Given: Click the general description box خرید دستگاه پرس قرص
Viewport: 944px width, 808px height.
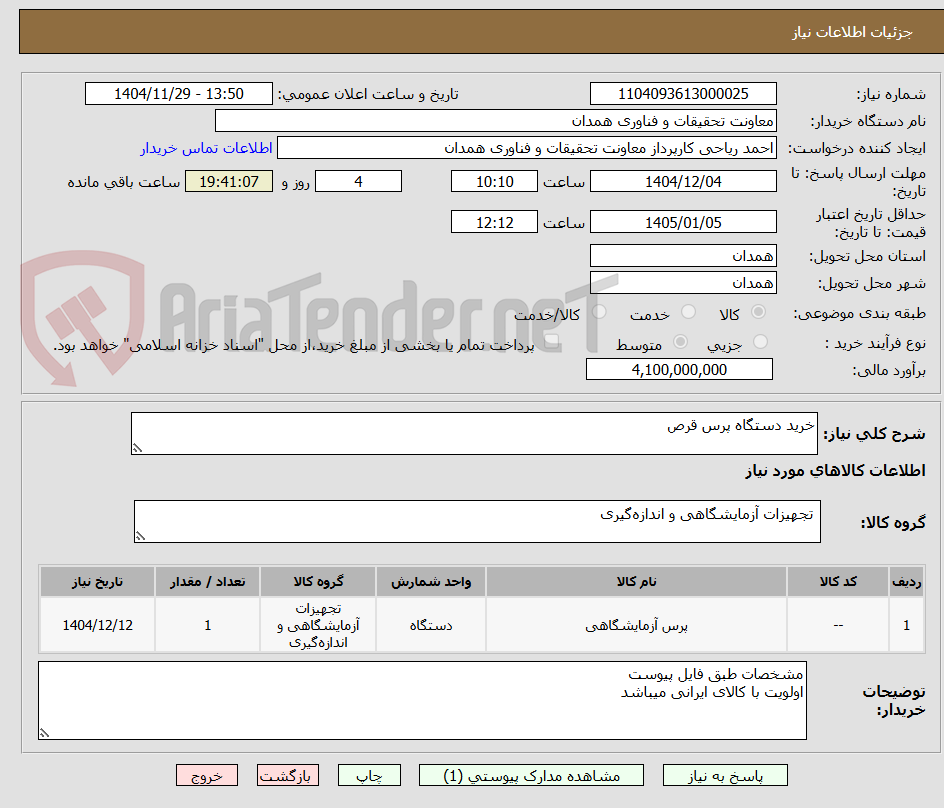Looking at the screenshot, I should pos(474,434).
